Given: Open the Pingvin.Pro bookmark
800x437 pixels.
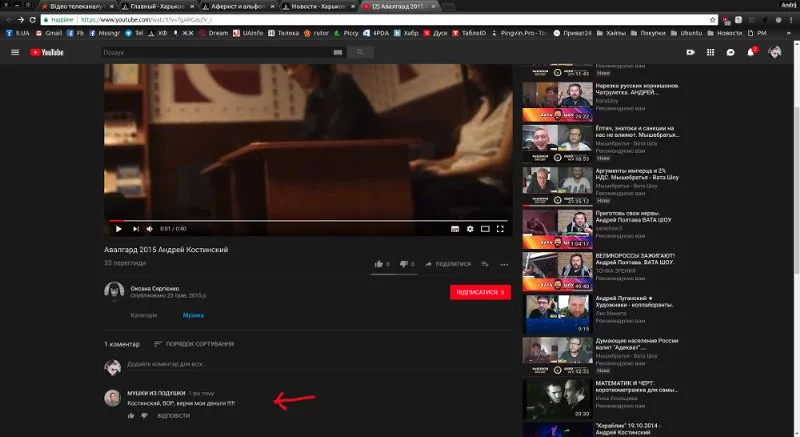Looking at the screenshot, I should 518,33.
